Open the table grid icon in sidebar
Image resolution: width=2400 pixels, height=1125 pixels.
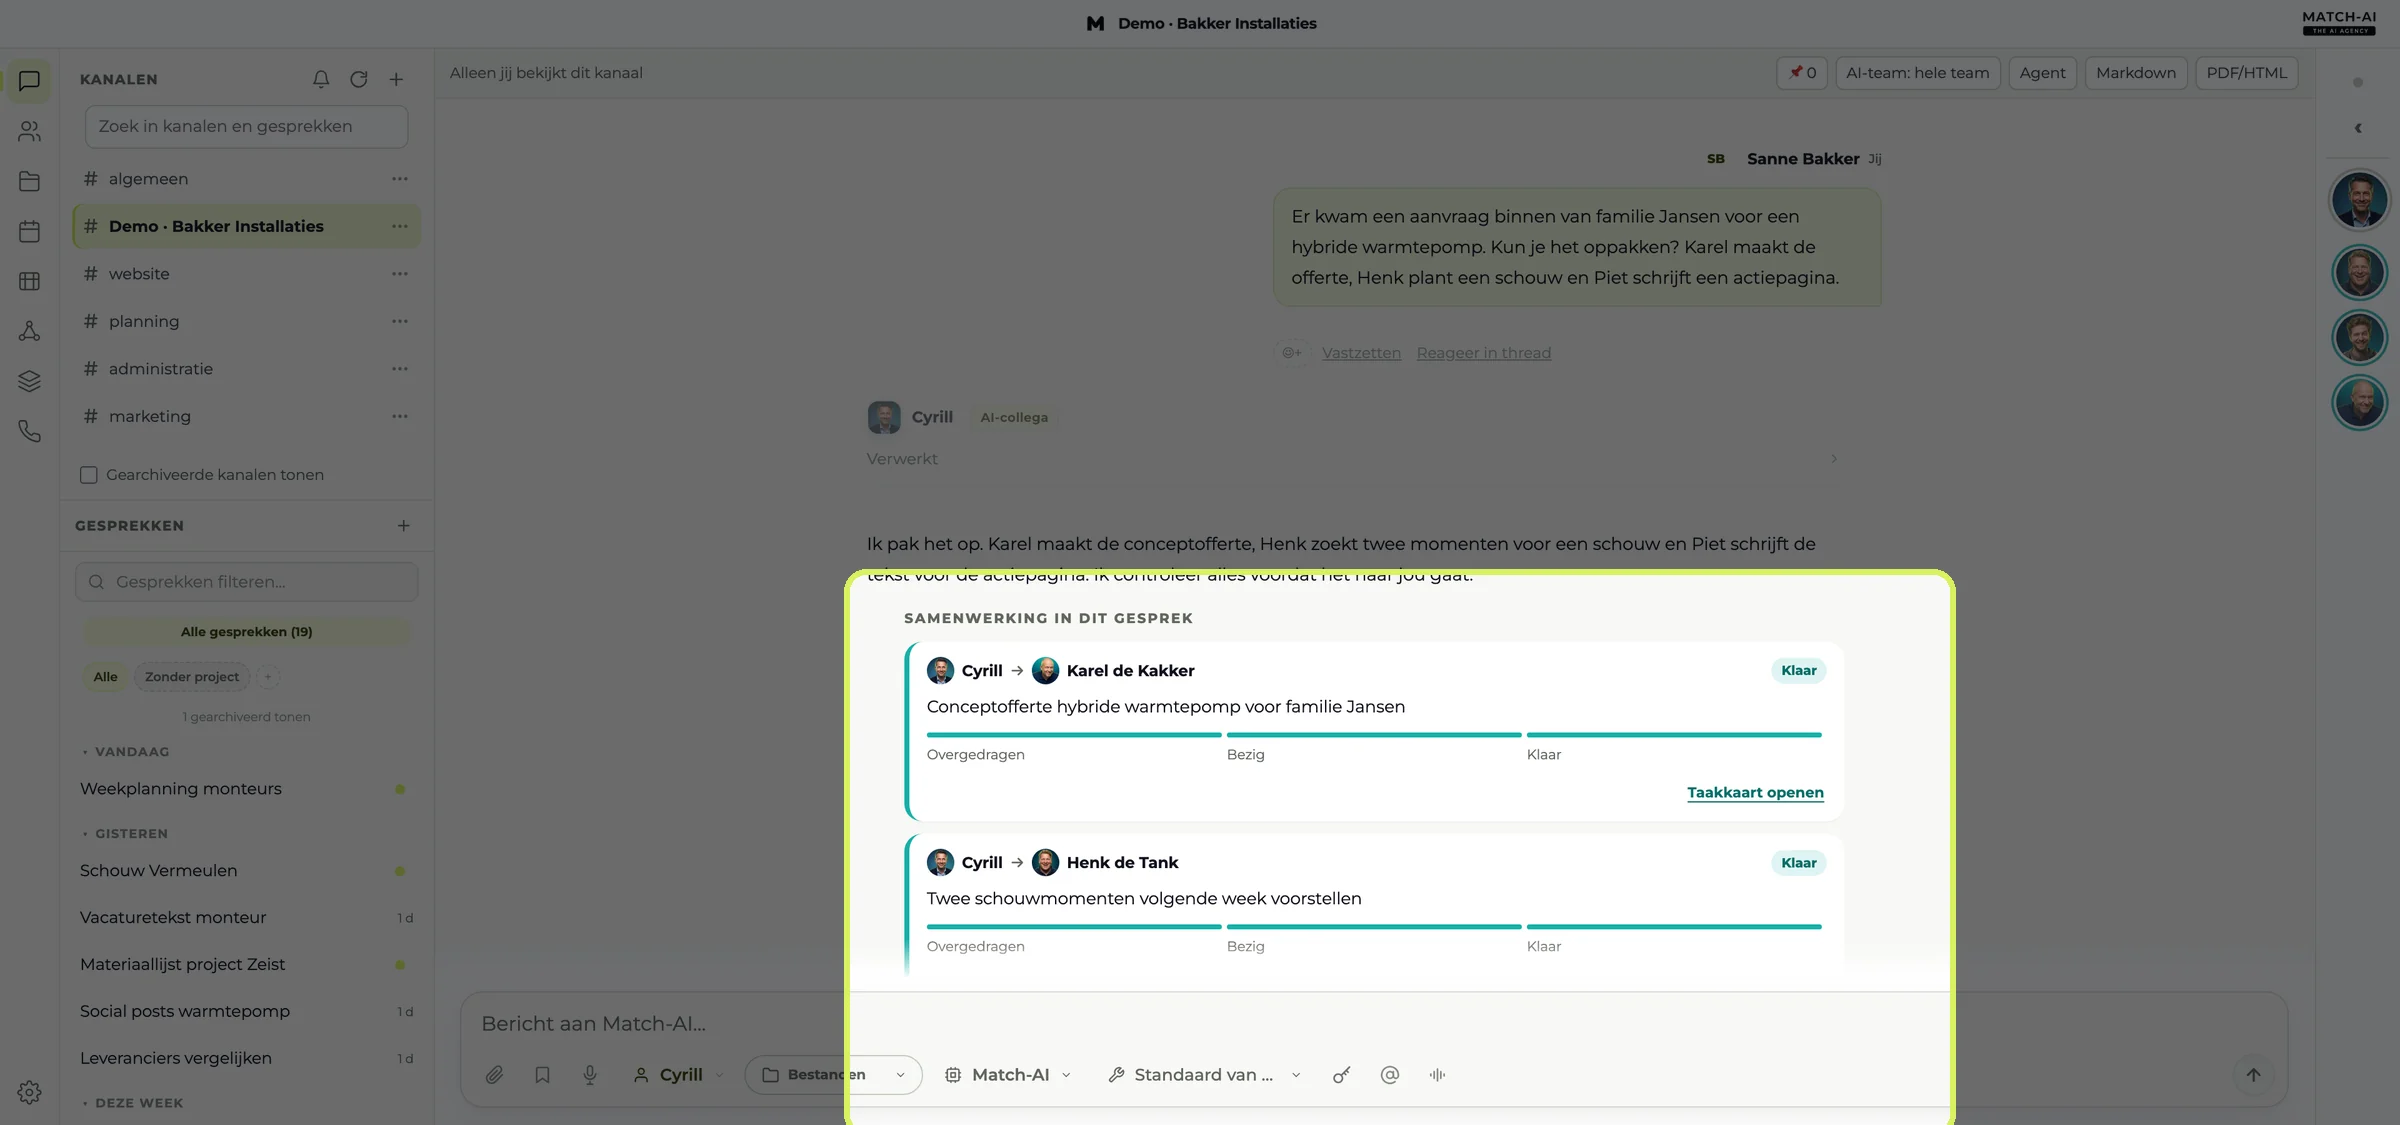tap(29, 281)
